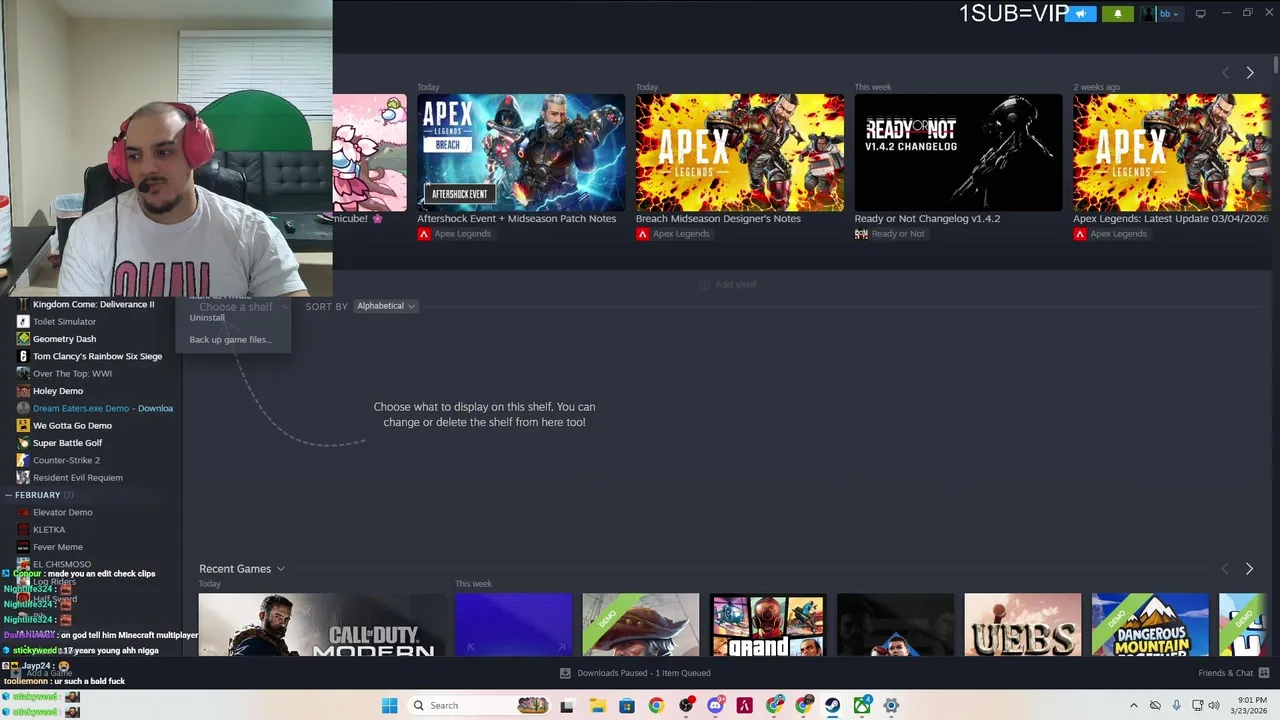Select Over The Top: WWI
Image resolution: width=1280 pixels, height=720 pixels.
tap(72, 374)
